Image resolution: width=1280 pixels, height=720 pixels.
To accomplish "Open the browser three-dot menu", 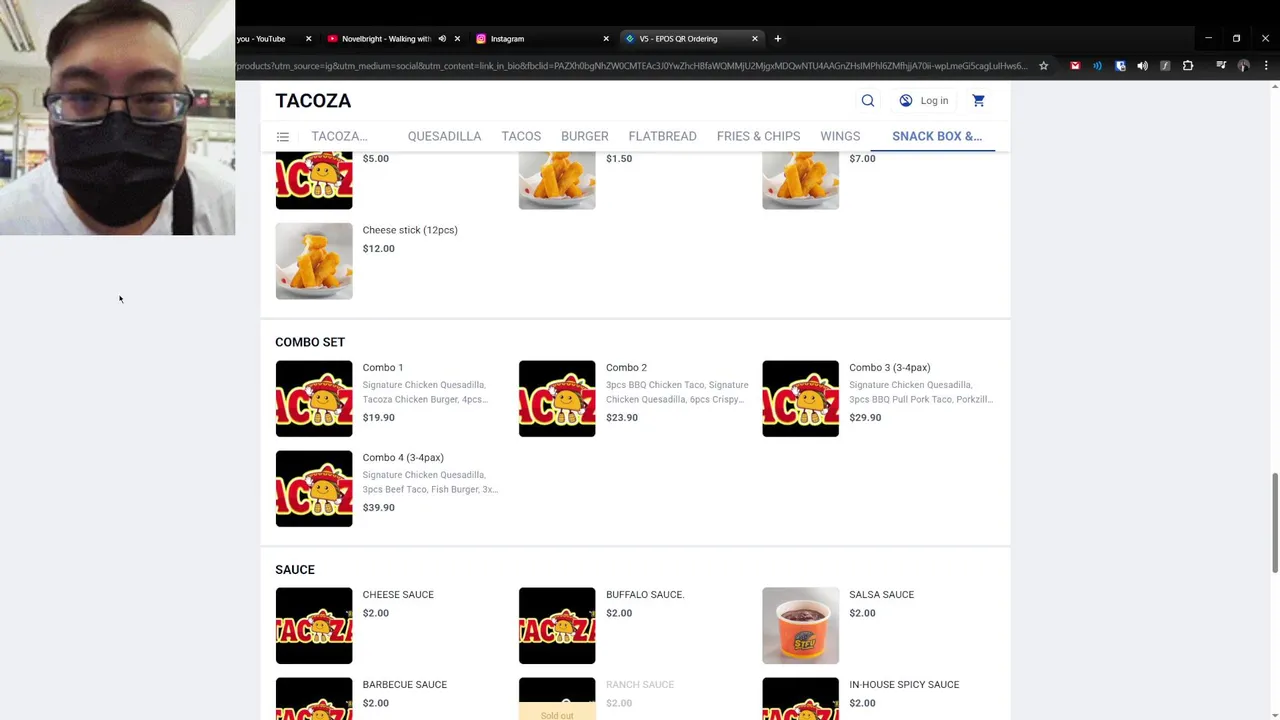I will click(1266, 66).
